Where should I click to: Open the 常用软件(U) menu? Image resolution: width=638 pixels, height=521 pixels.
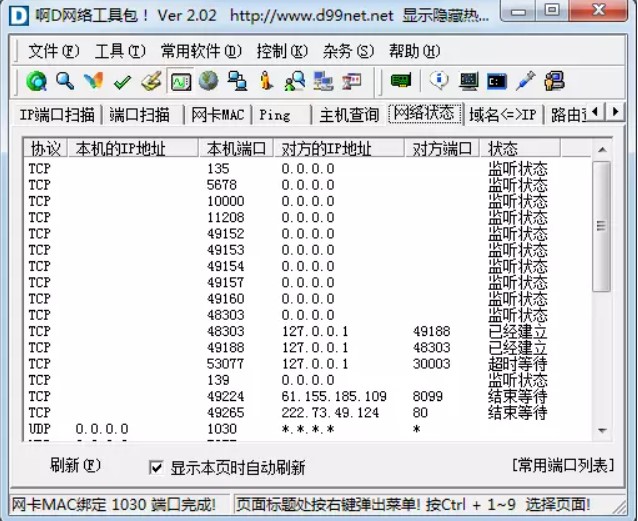[x=200, y=51]
